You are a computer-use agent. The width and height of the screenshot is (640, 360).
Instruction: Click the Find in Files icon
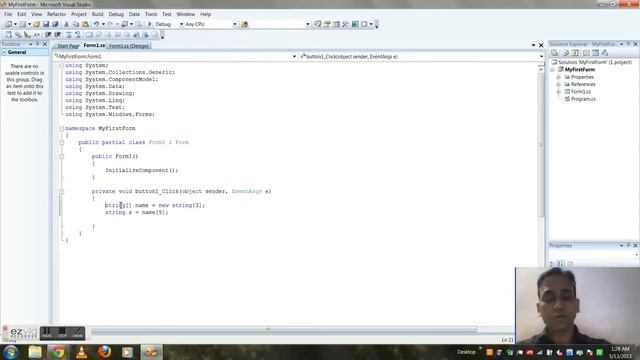pos(244,24)
